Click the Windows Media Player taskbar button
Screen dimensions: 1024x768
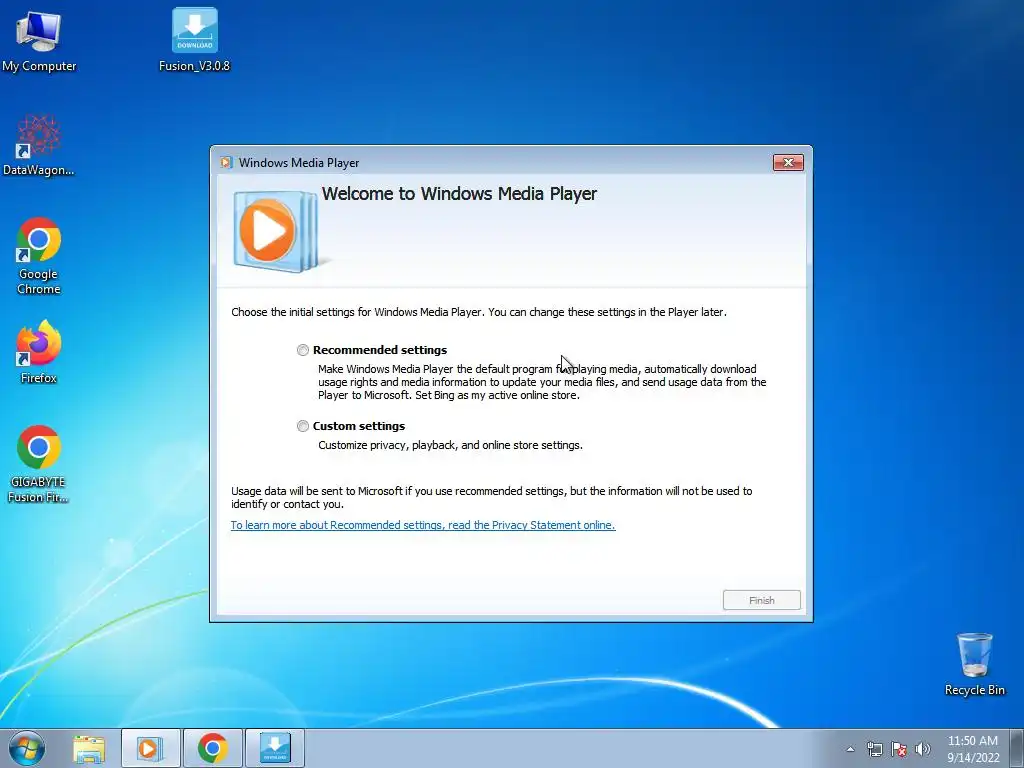151,748
